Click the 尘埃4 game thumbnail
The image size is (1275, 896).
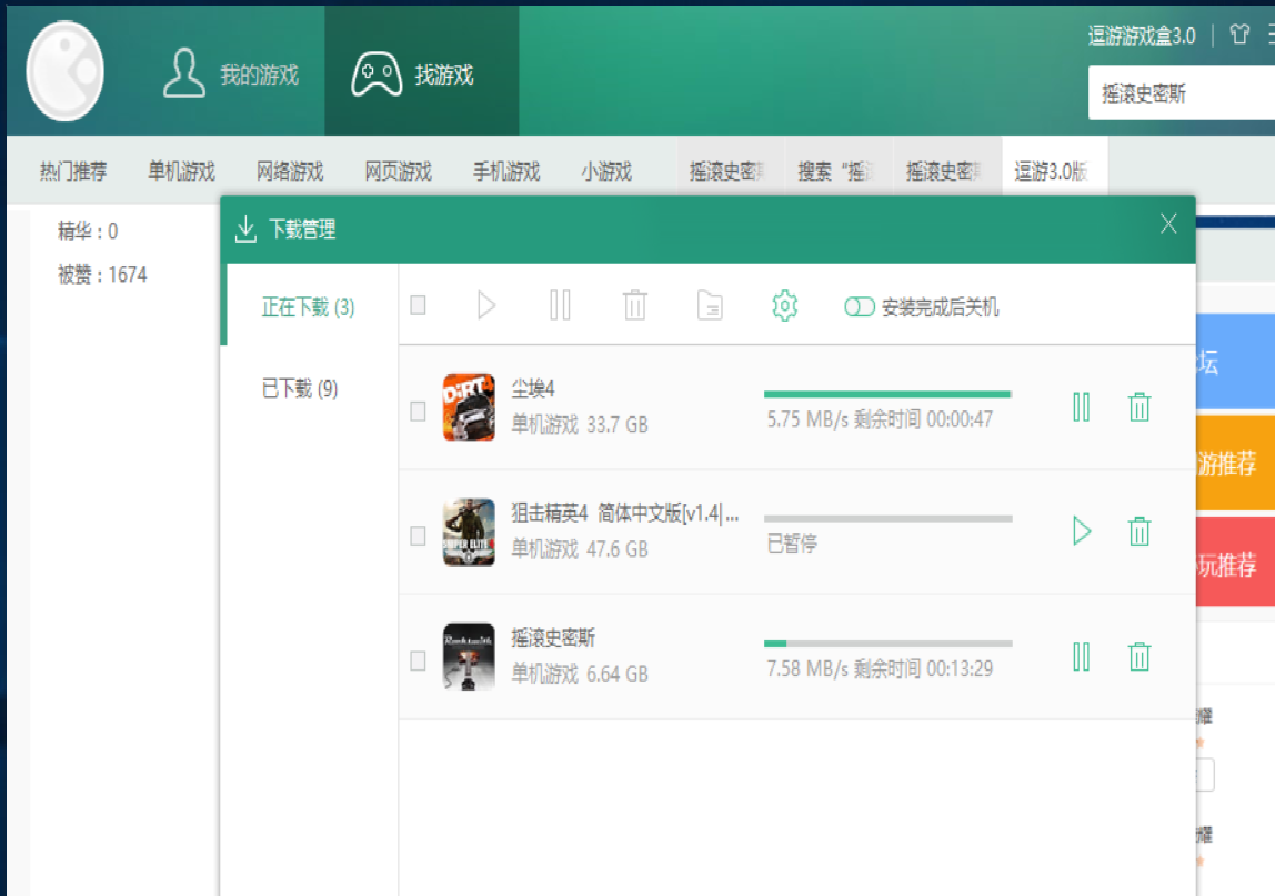click(468, 407)
